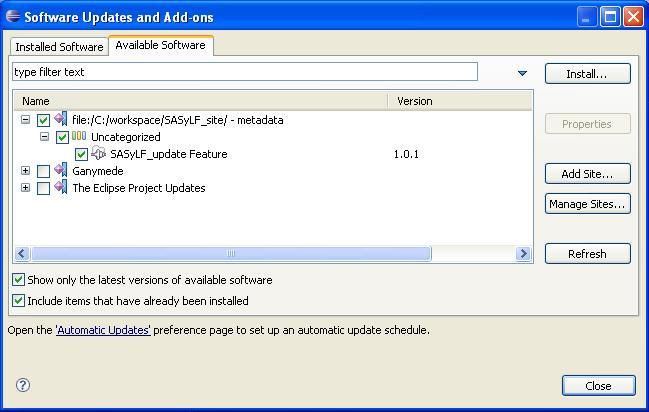Click the Ganymede site icon
Screen dimensions: 649x412
[61, 171]
